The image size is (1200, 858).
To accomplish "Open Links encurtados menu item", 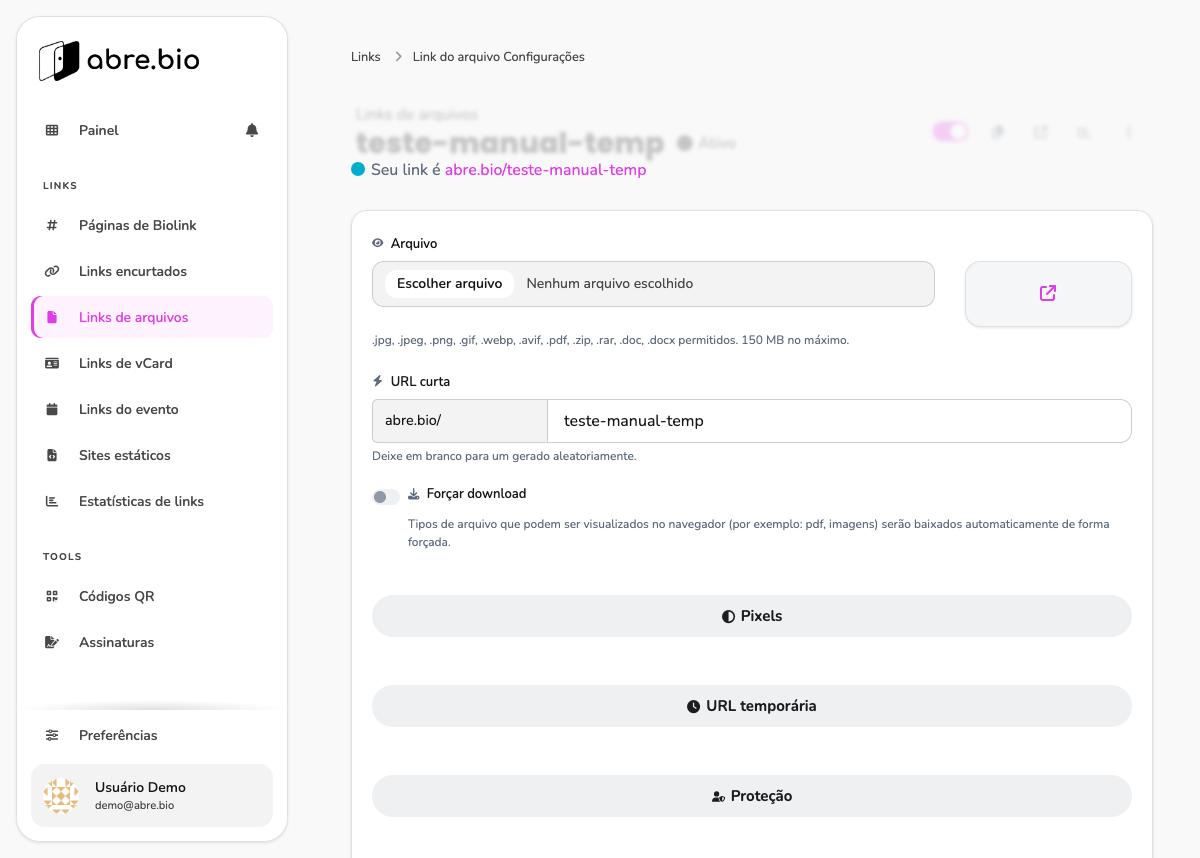I will (x=152, y=272).
